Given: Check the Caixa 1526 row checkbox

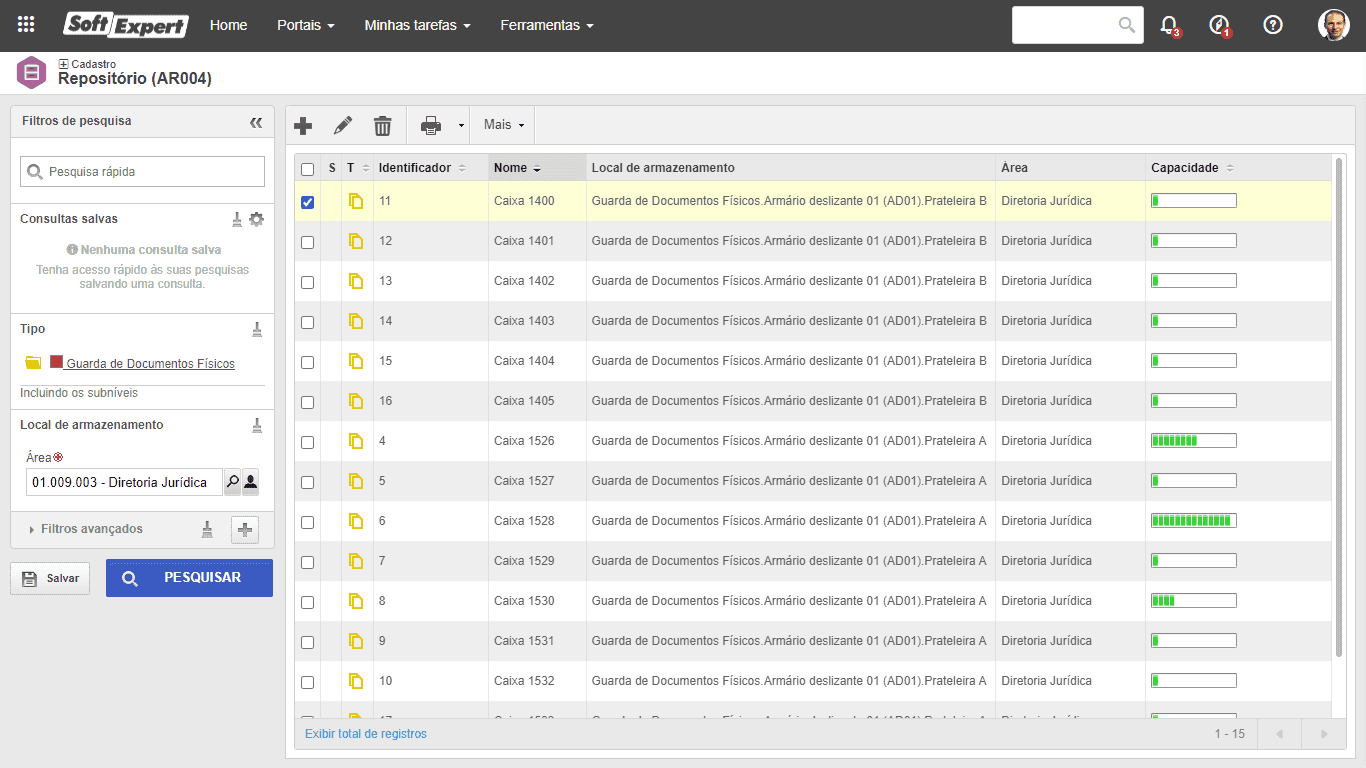Looking at the screenshot, I should [307, 442].
